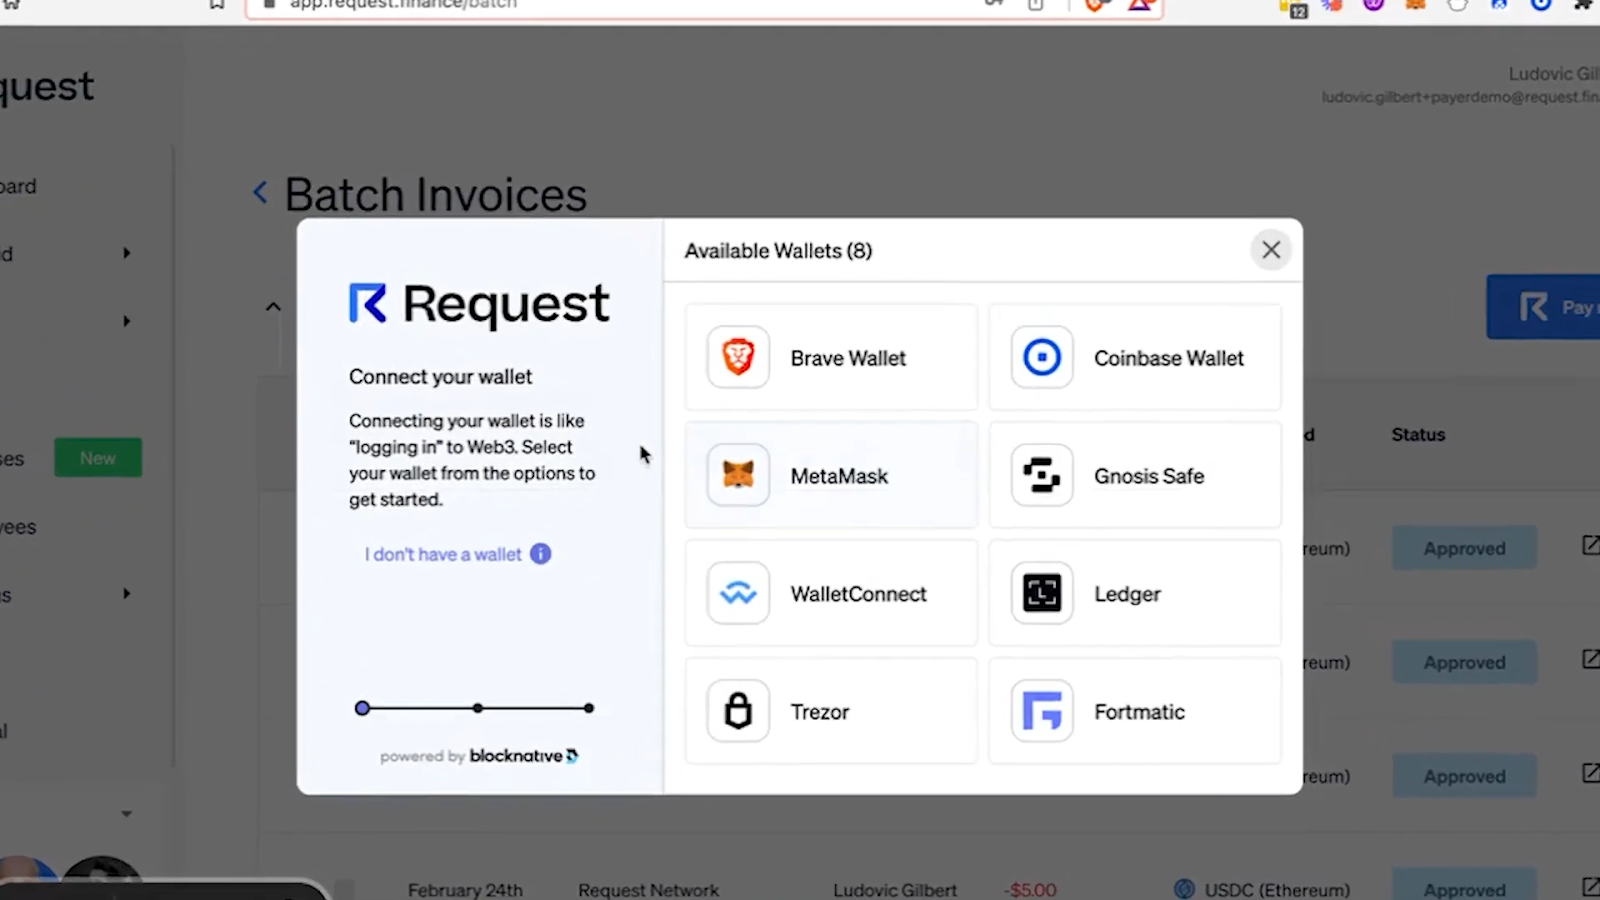Click the Pay button behind the dialog
This screenshot has width=1600, height=900.
point(1543,307)
